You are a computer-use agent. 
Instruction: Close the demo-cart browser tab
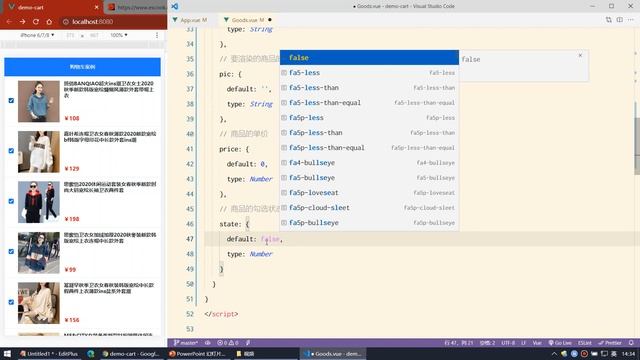click(x=96, y=7)
